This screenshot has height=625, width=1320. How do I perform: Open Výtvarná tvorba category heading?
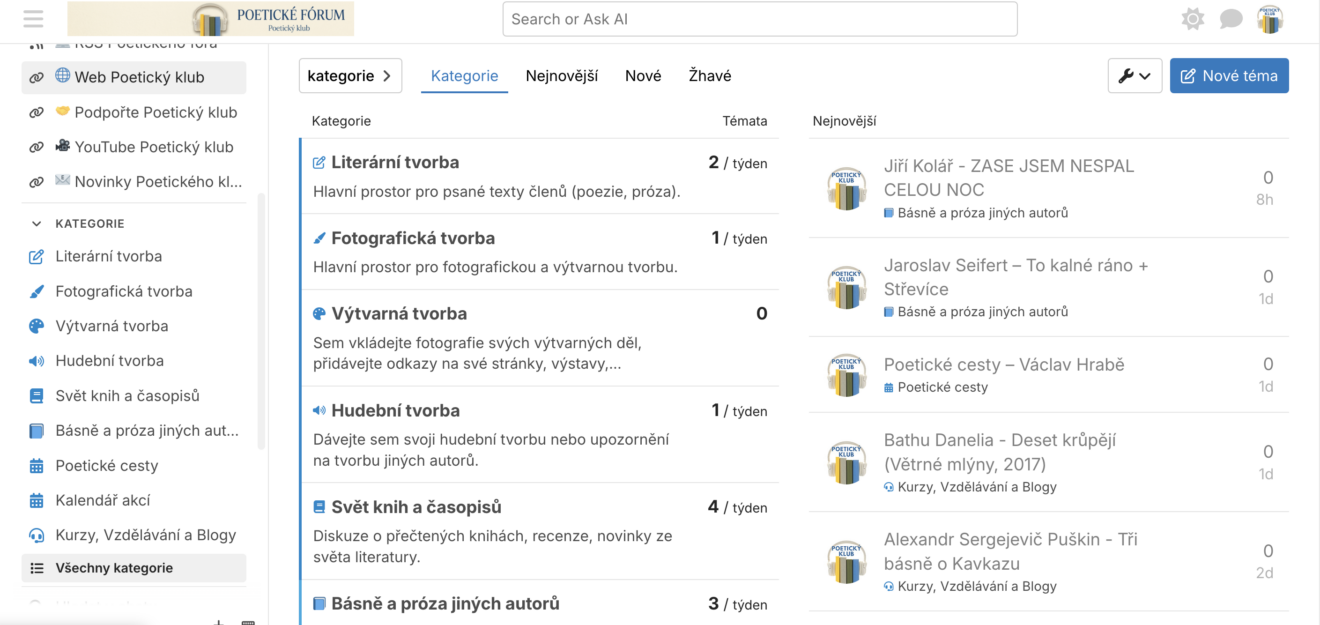click(x=399, y=314)
